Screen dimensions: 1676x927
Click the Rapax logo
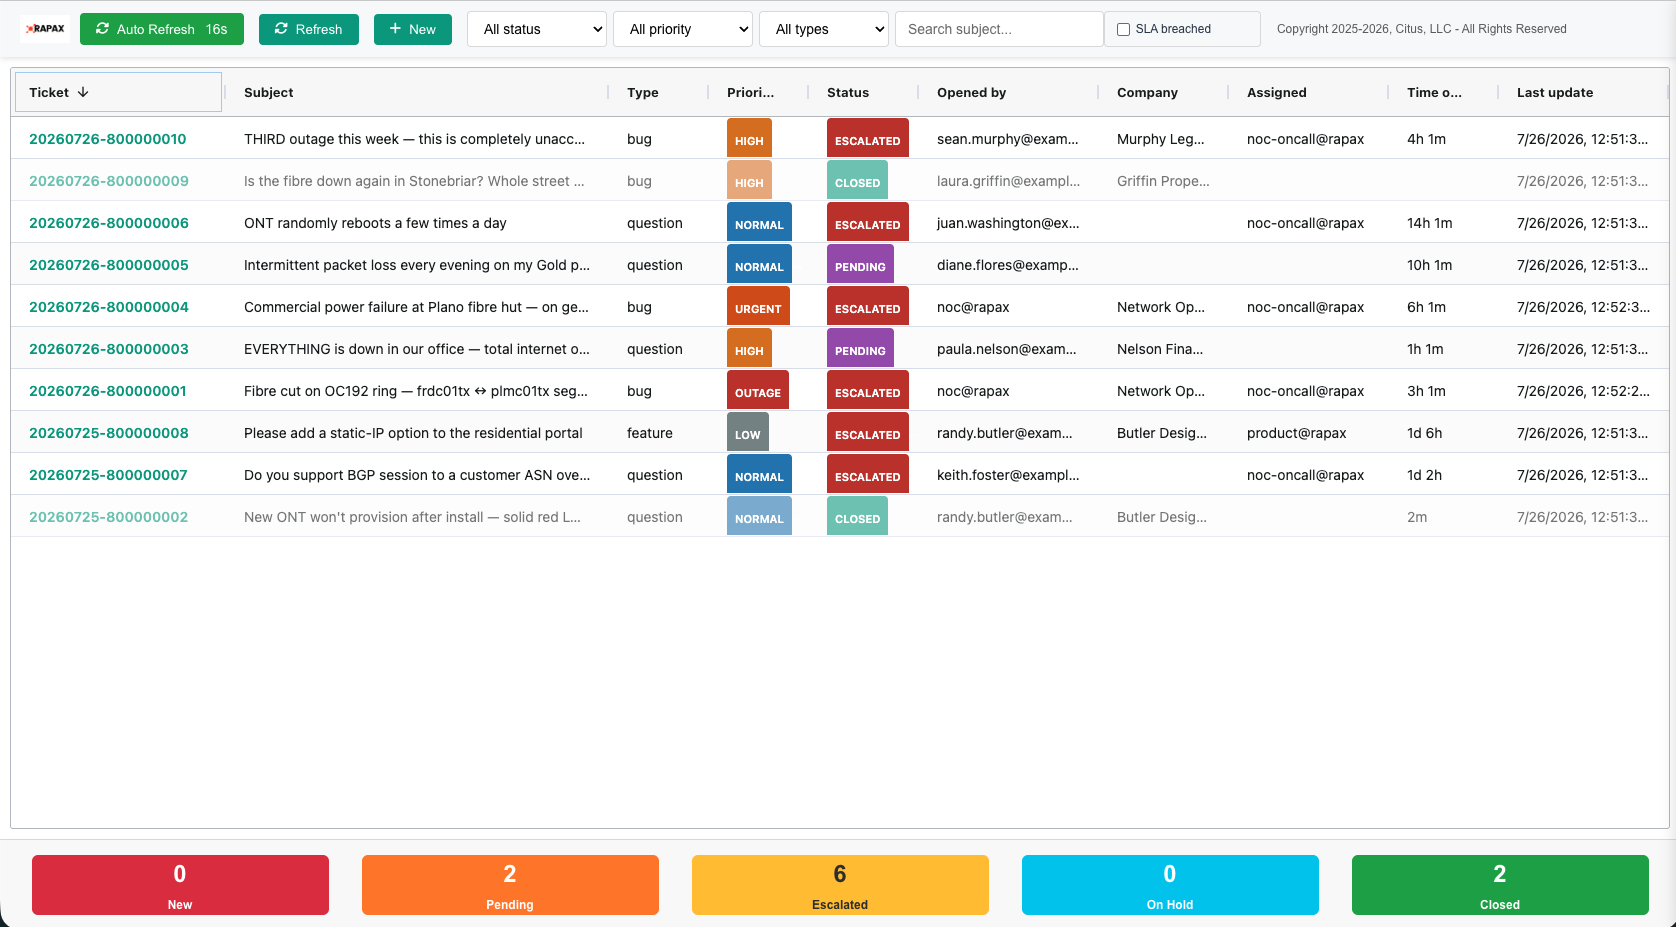(x=45, y=29)
